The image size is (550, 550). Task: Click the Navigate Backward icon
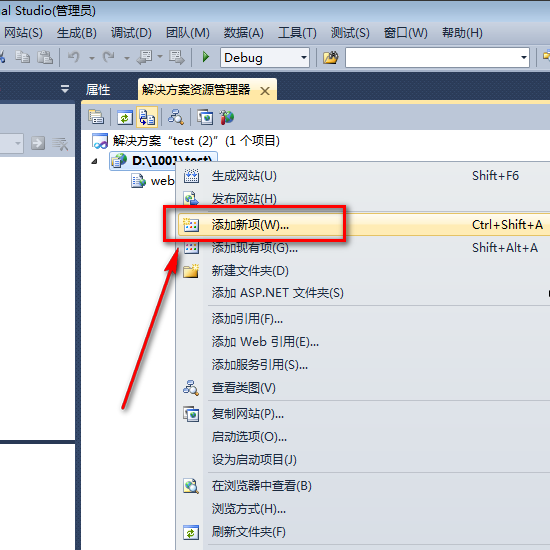(x=144, y=57)
